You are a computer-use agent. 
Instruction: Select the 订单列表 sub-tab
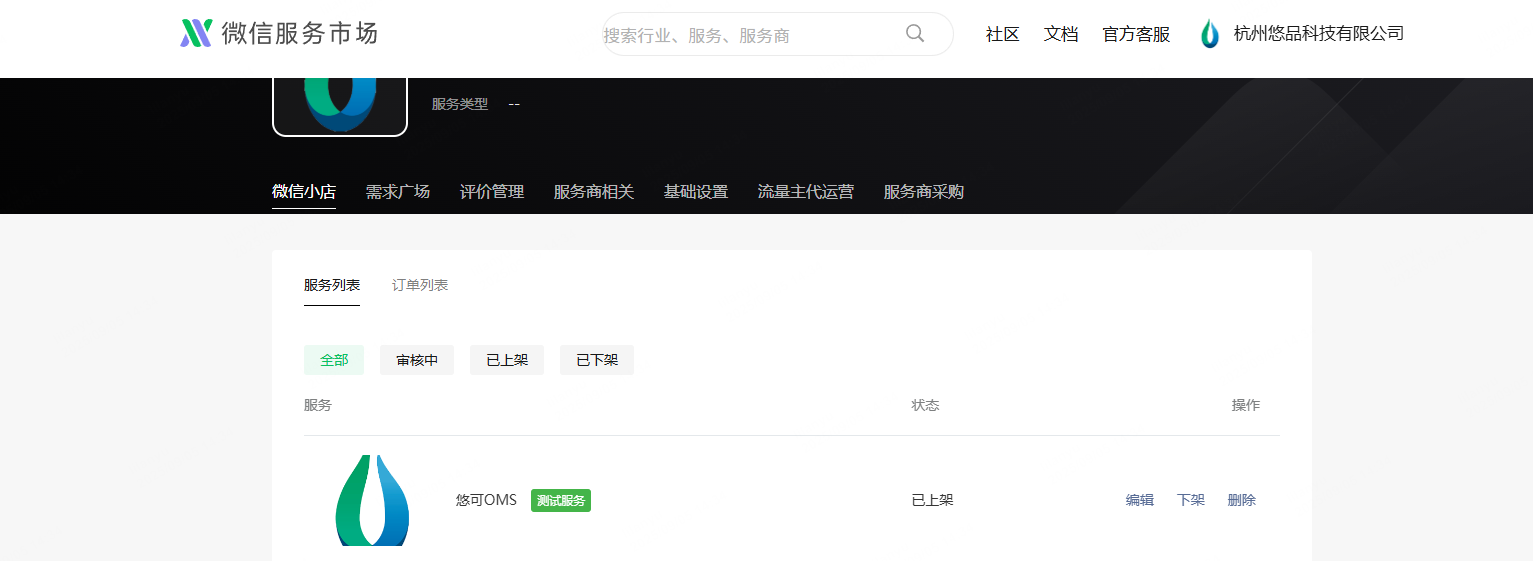click(420, 285)
